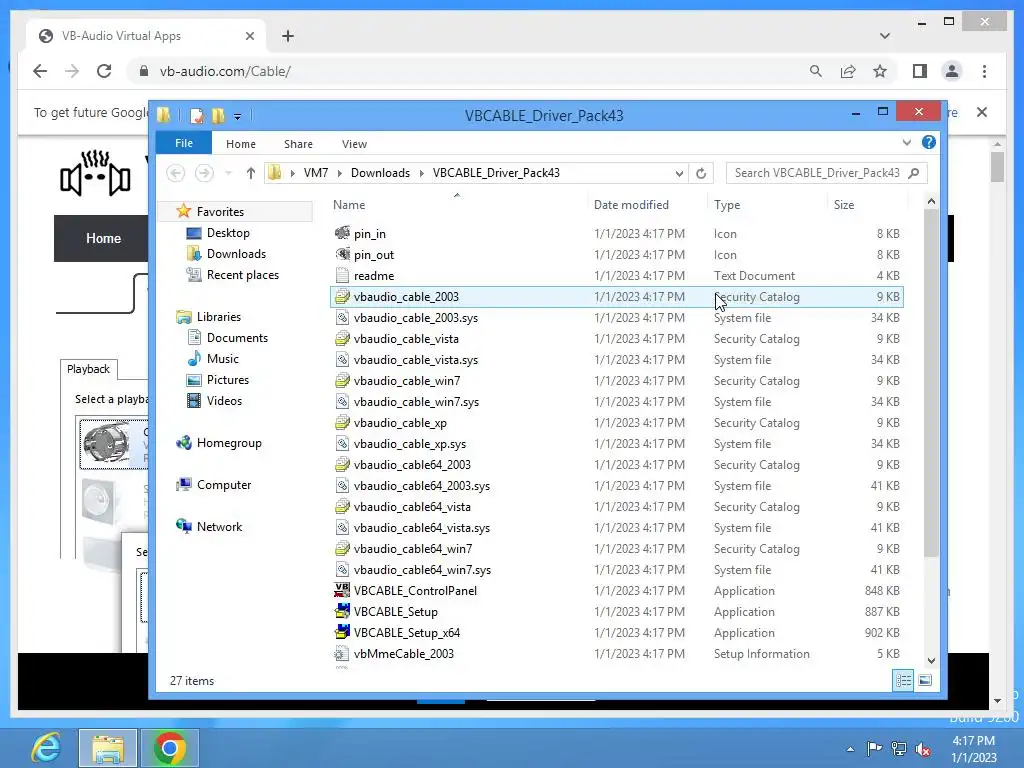The width and height of the screenshot is (1024, 768).
Task: Select the pin_out file icon
Action: 342,254
